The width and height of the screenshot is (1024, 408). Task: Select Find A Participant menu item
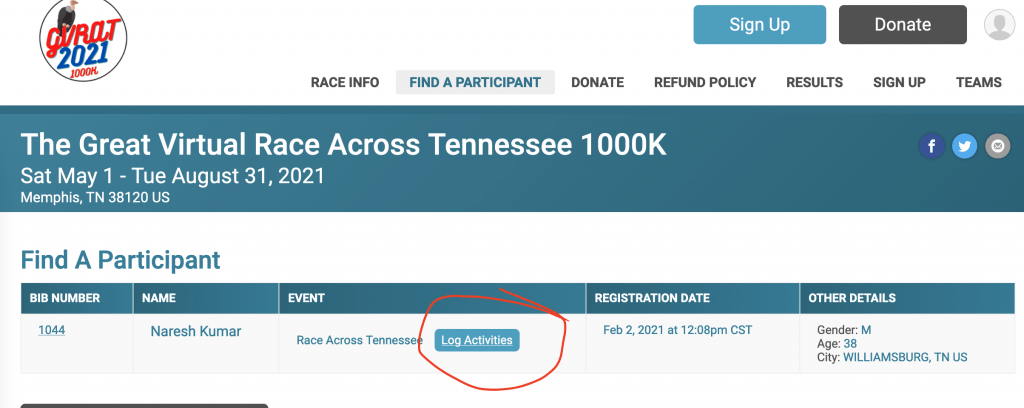point(475,82)
